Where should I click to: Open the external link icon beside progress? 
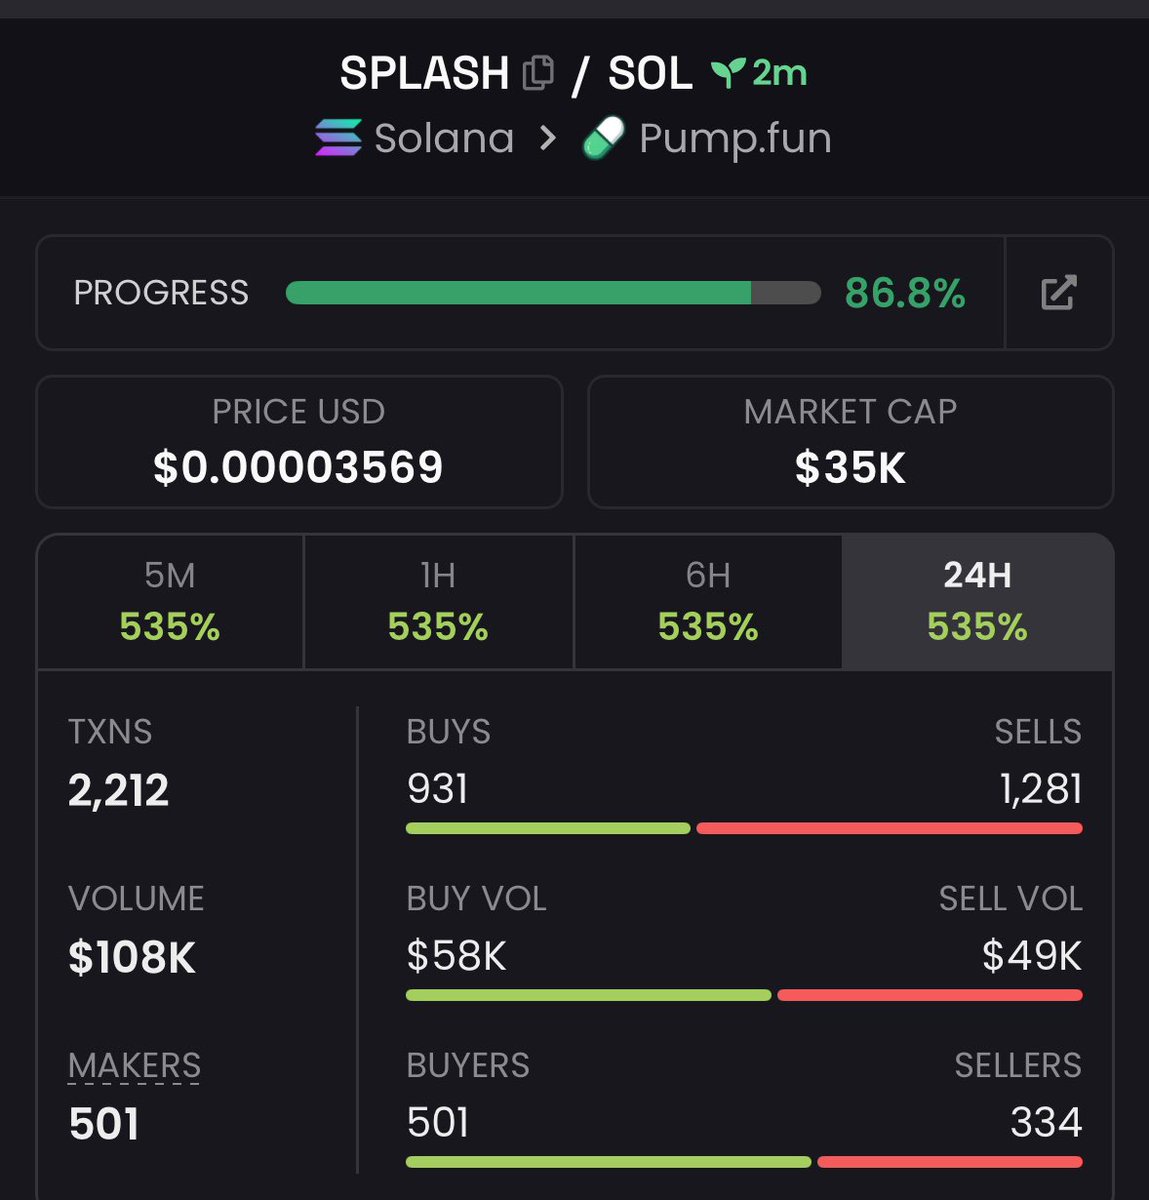tap(1058, 293)
